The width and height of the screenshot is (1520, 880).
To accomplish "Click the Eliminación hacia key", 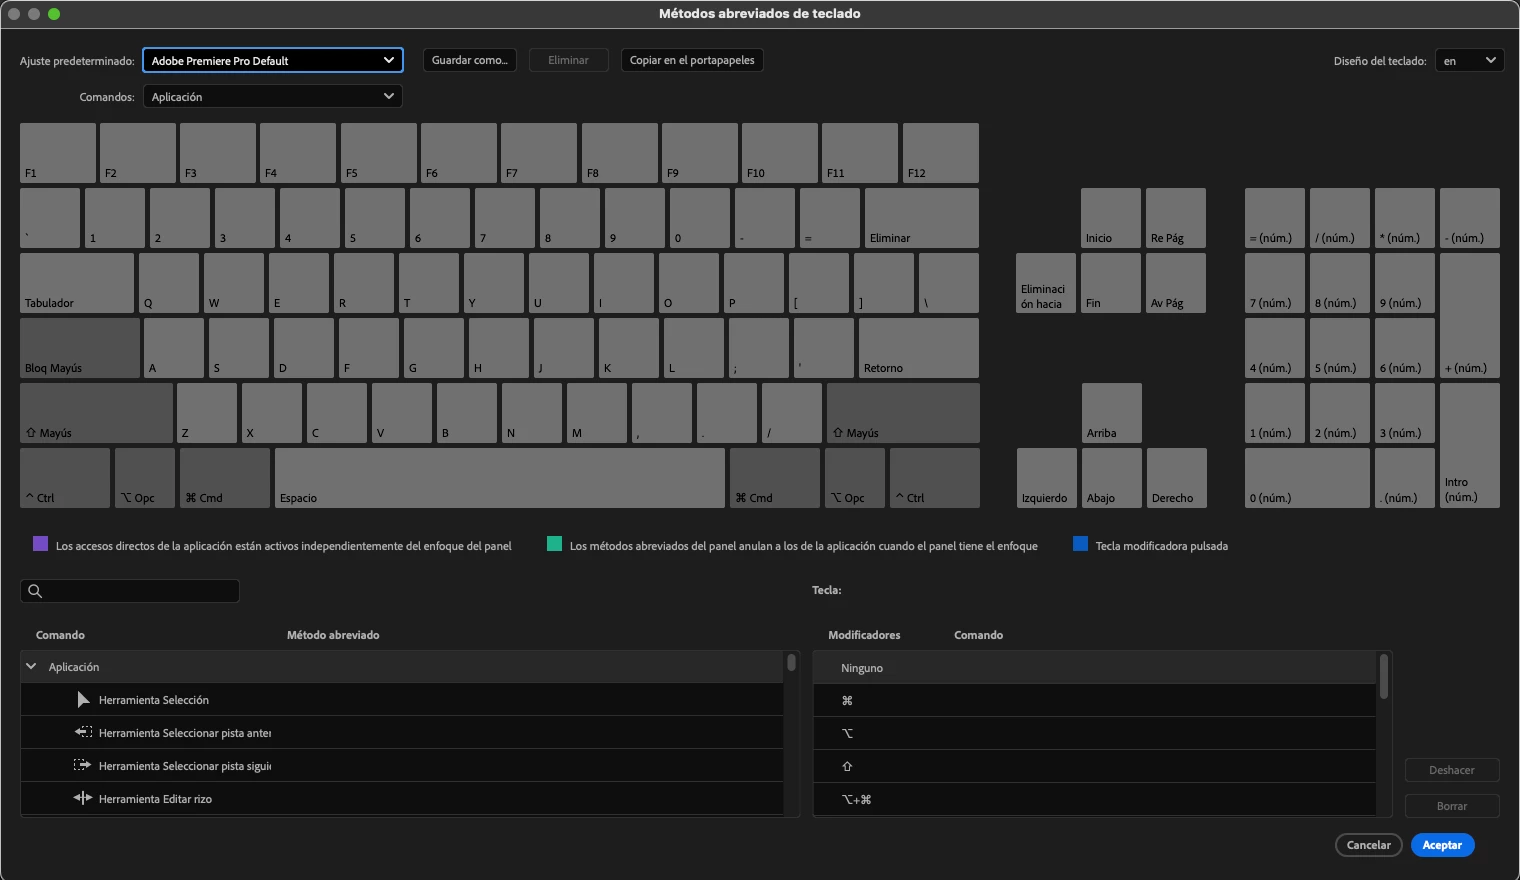I will coord(1046,283).
